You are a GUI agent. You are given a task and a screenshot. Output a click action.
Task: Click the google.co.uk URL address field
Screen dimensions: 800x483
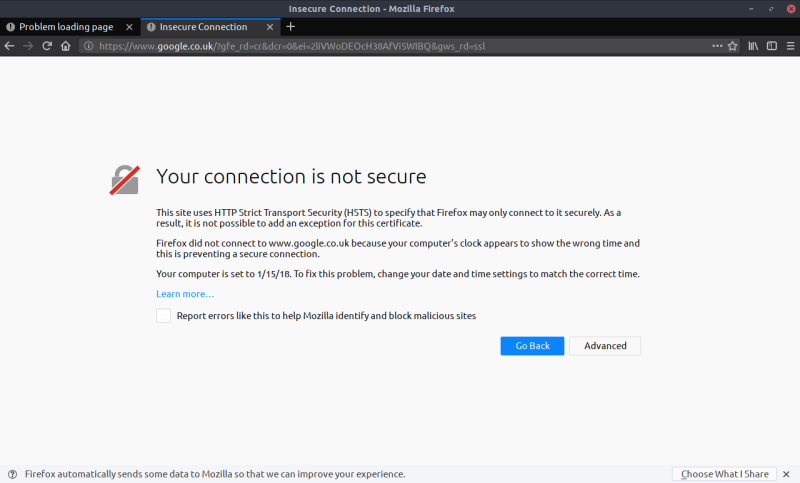coord(400,46)
